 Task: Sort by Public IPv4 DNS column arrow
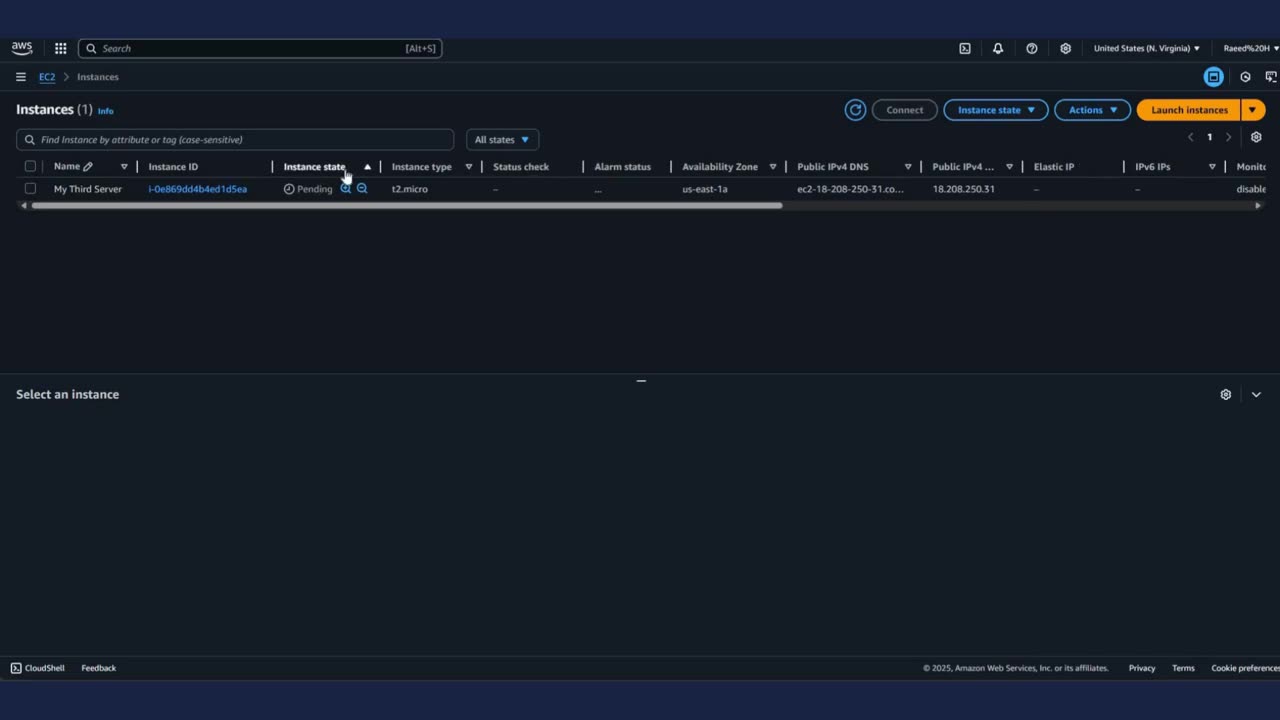(908, 167)
